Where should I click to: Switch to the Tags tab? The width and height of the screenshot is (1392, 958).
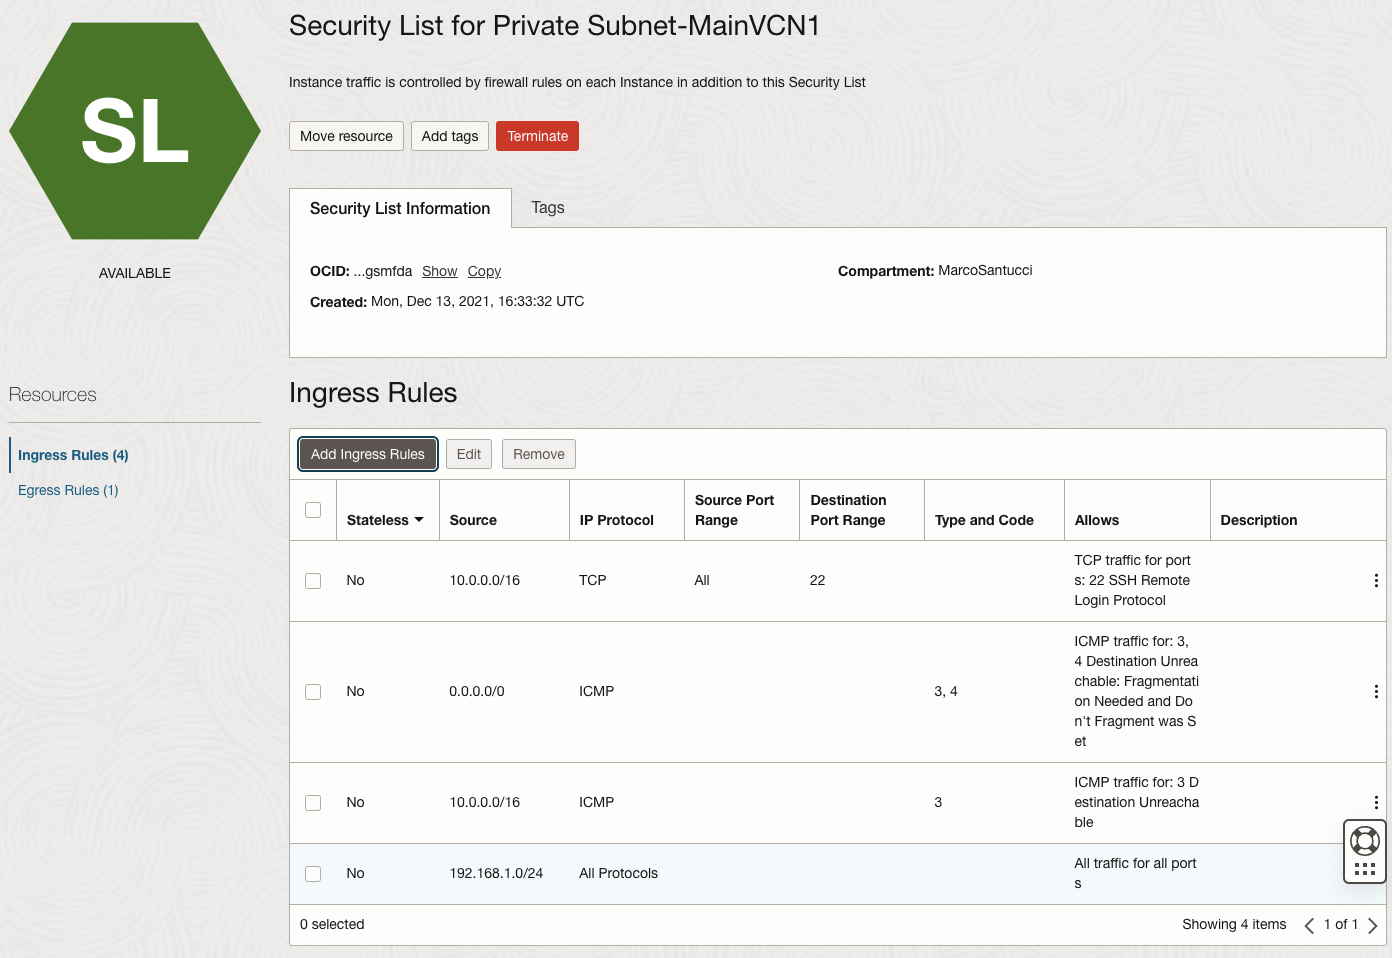click(547, 207)
